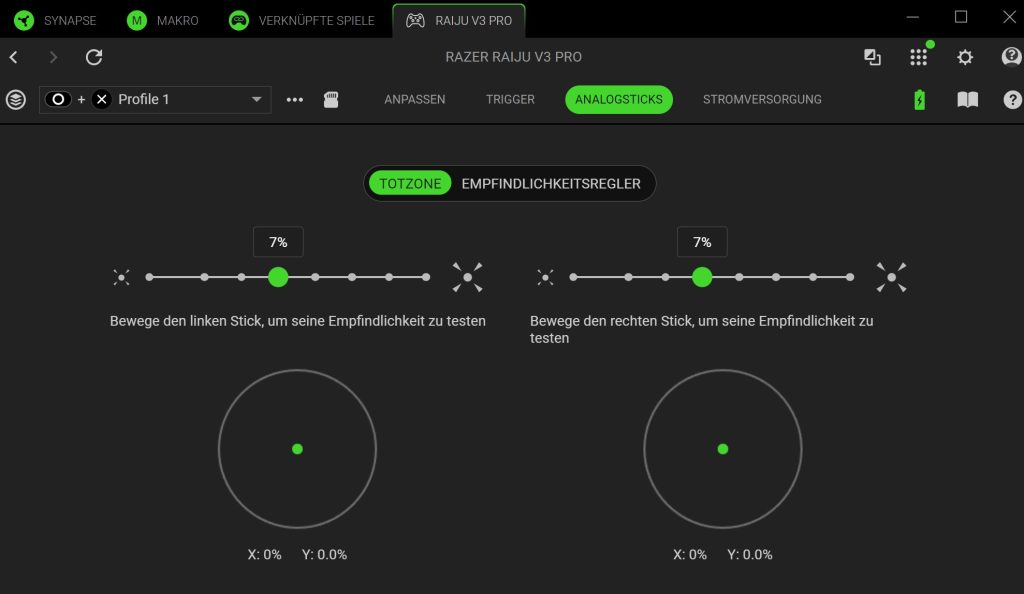Click the onboard memory storage icon
This screenshot has width=1024, height=594.
(331, 100)
